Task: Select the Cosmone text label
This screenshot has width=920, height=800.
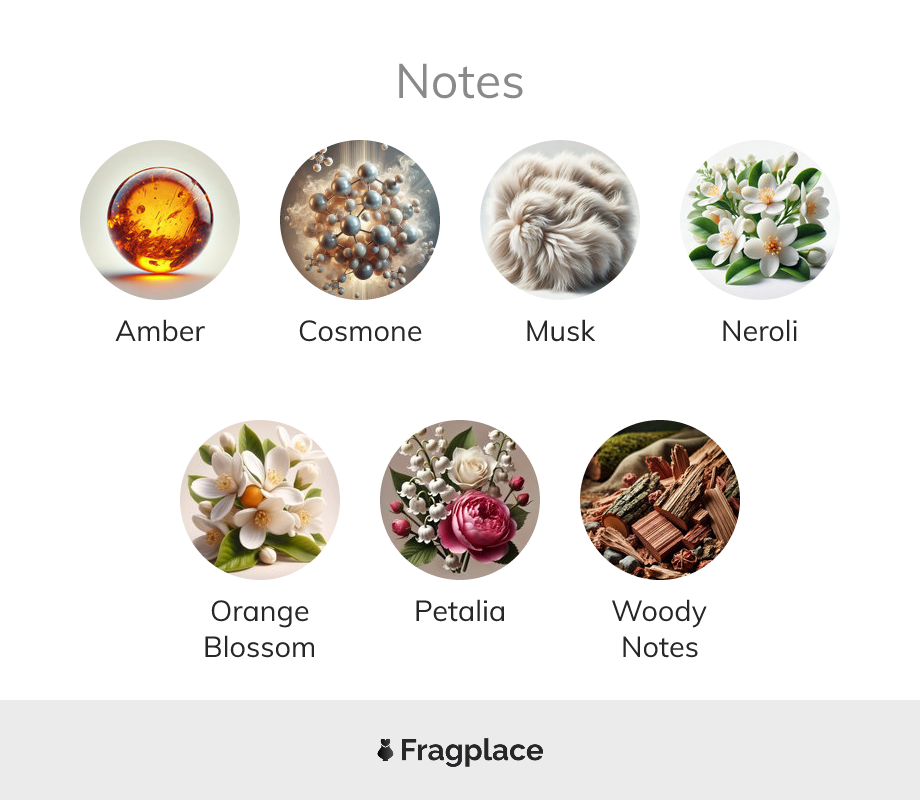Action: coord(360,331)
